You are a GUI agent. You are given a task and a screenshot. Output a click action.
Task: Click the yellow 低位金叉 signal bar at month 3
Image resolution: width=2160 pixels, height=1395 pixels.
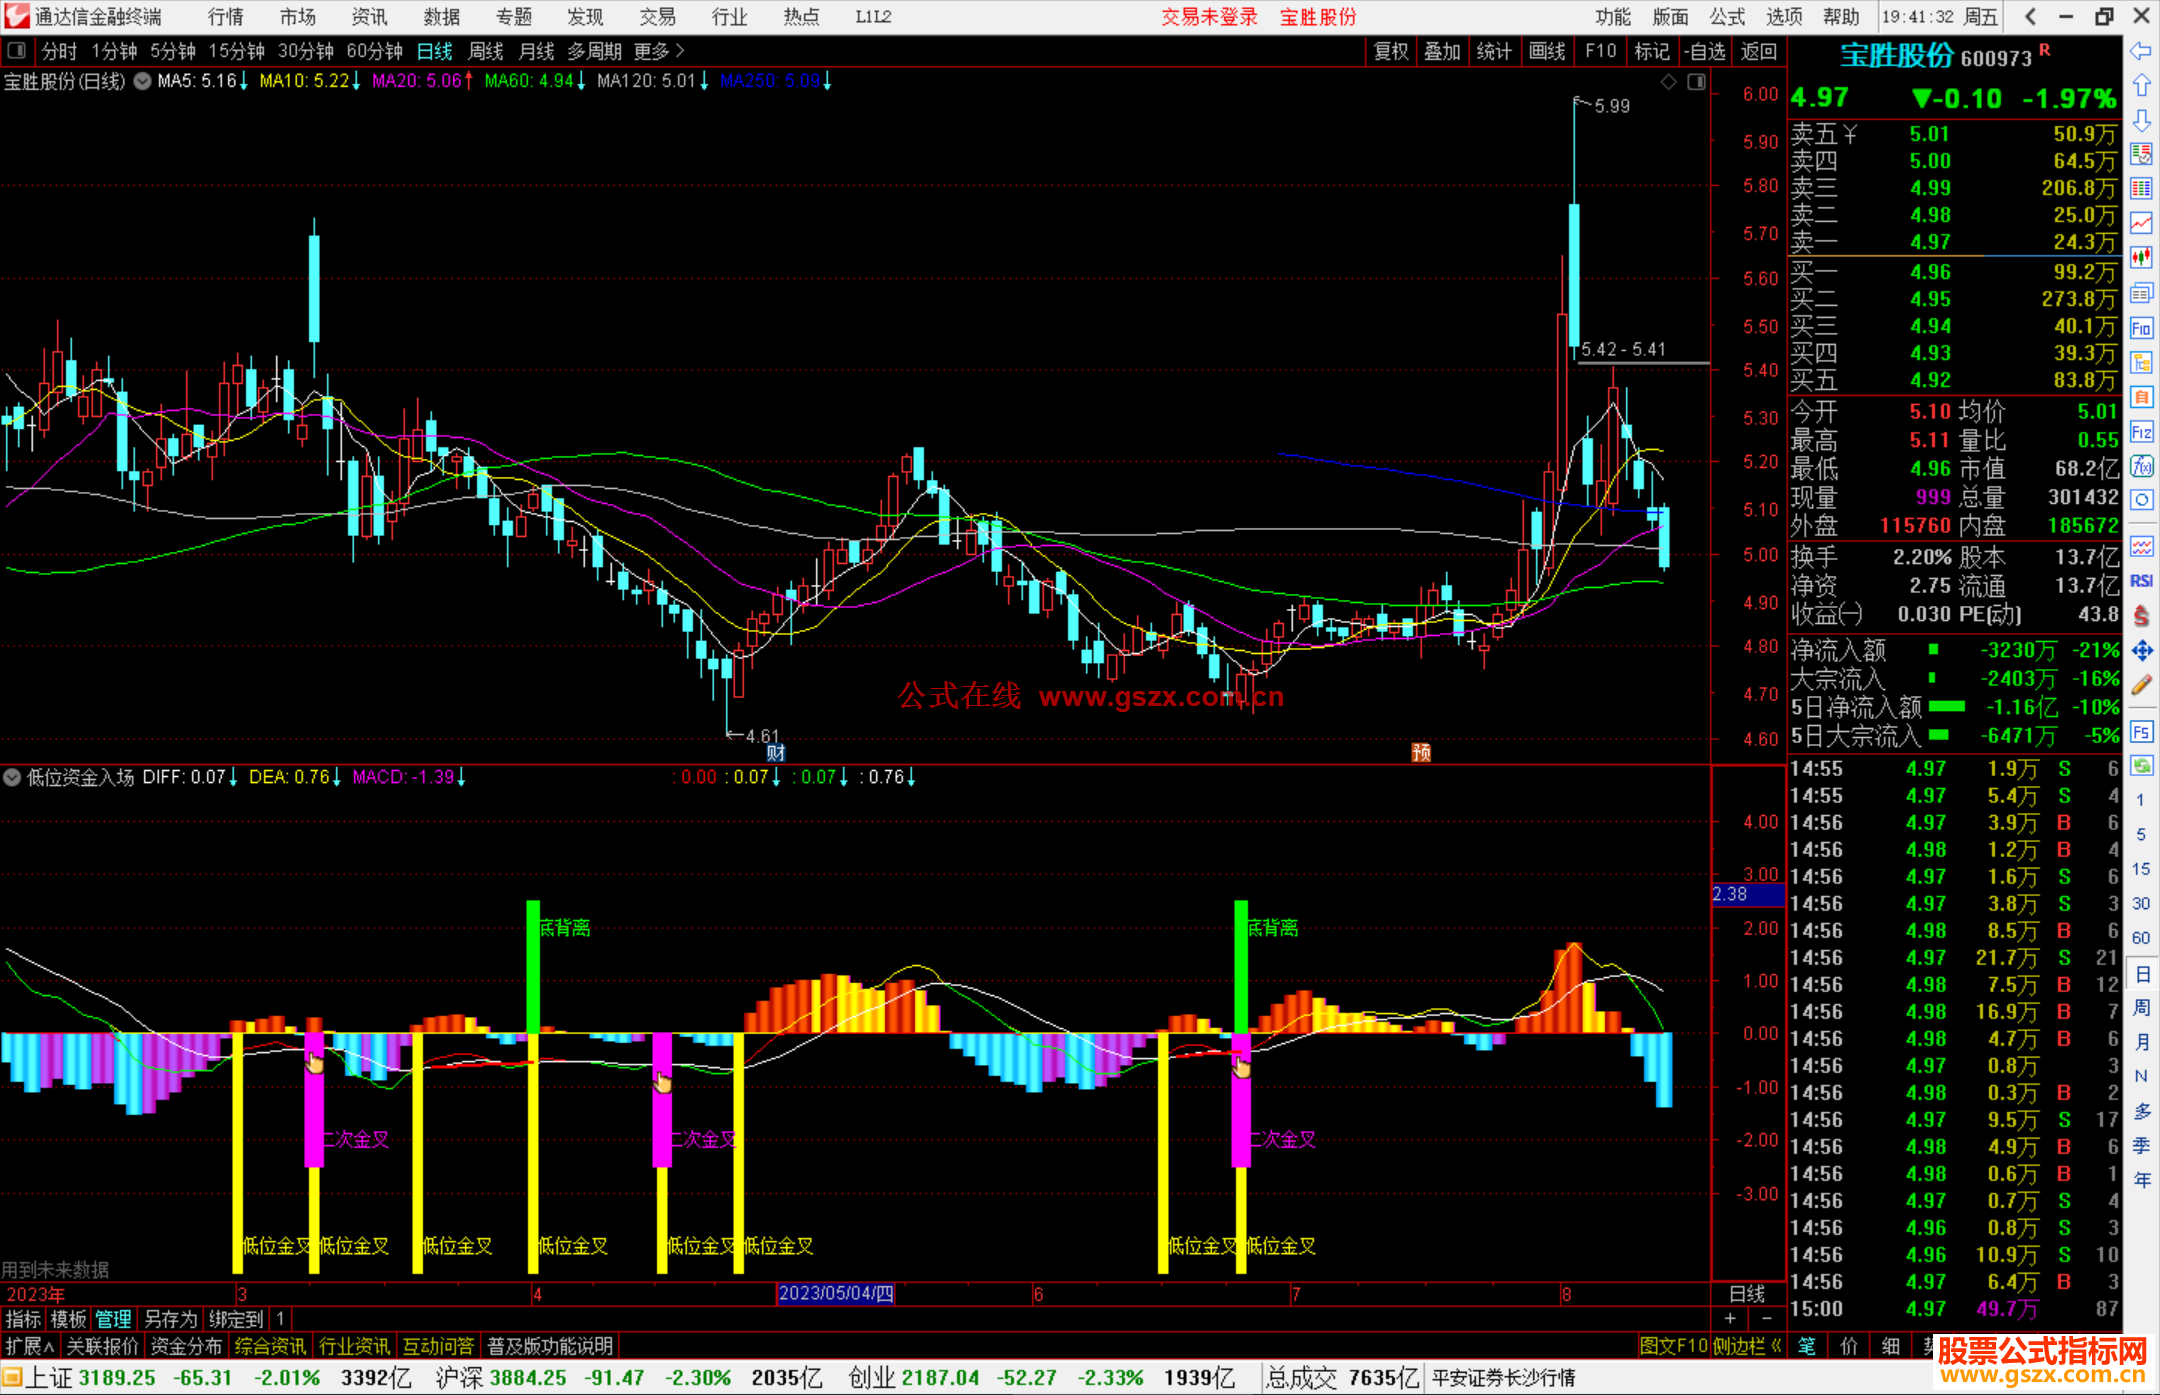tap(238, 1150)
